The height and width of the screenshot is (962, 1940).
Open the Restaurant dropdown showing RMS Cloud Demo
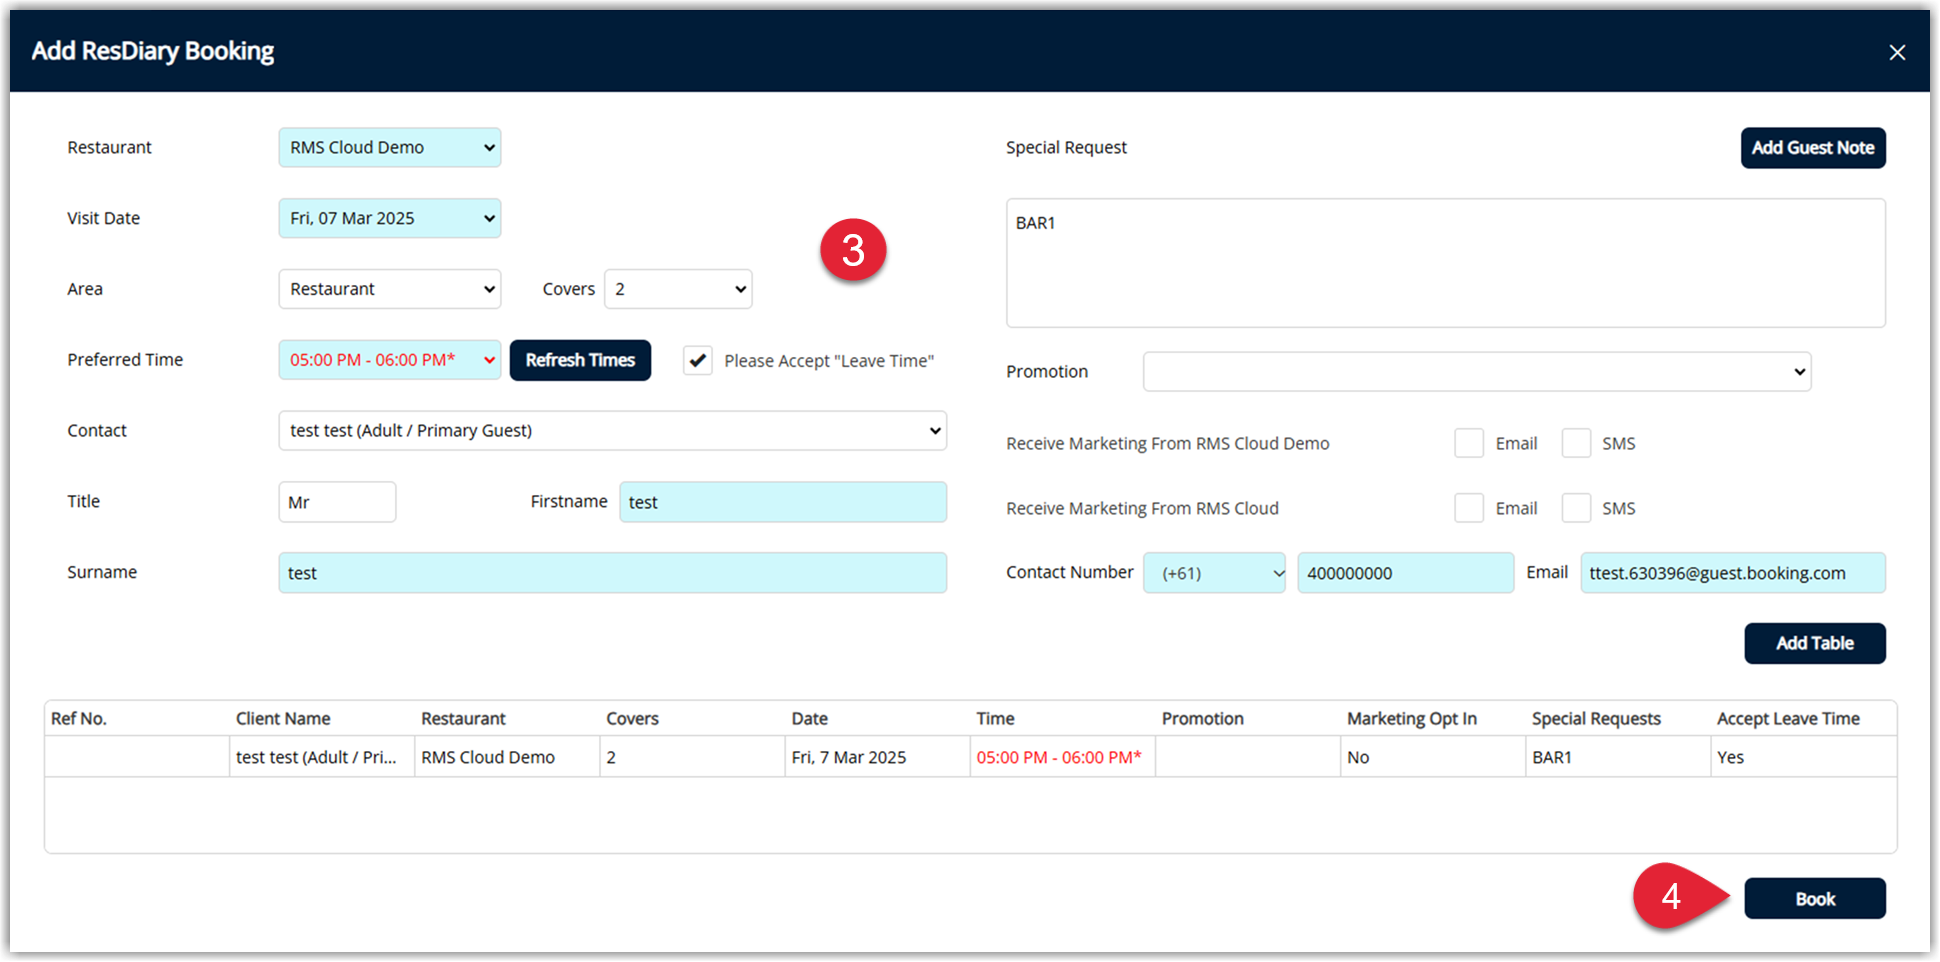[x=390, y=148]
